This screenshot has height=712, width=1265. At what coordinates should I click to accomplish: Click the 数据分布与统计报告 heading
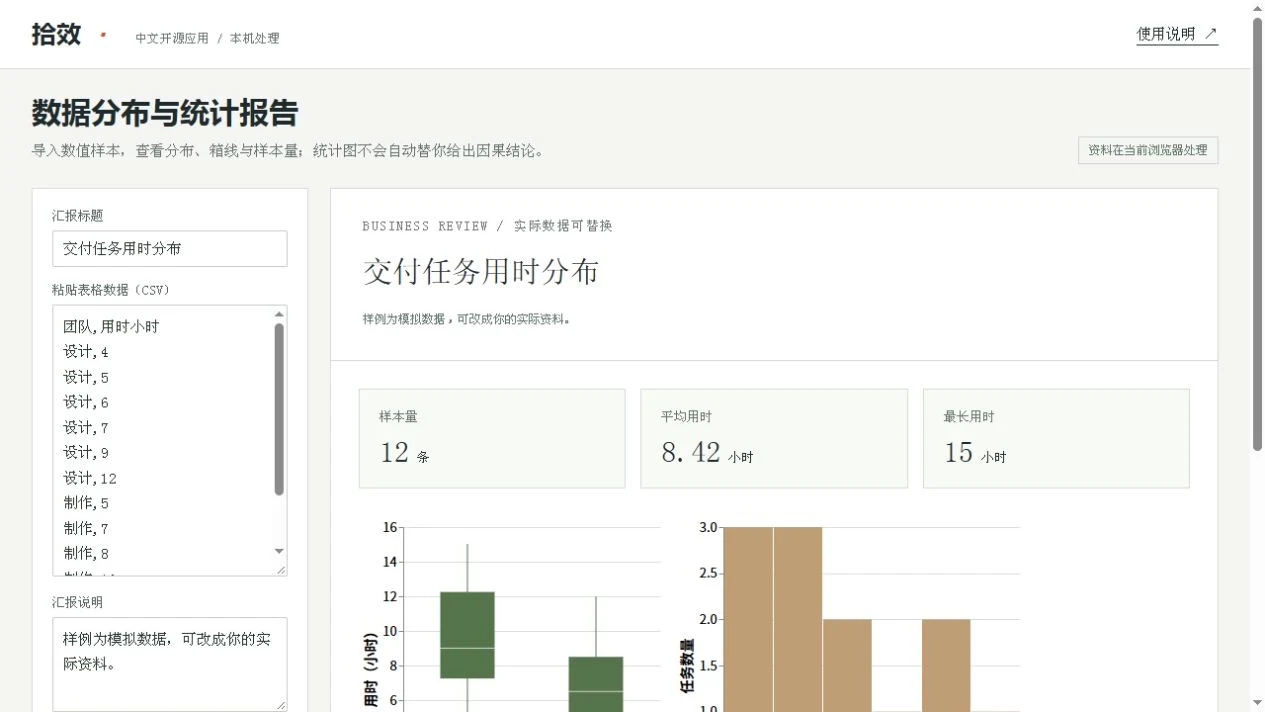[165, 113]
